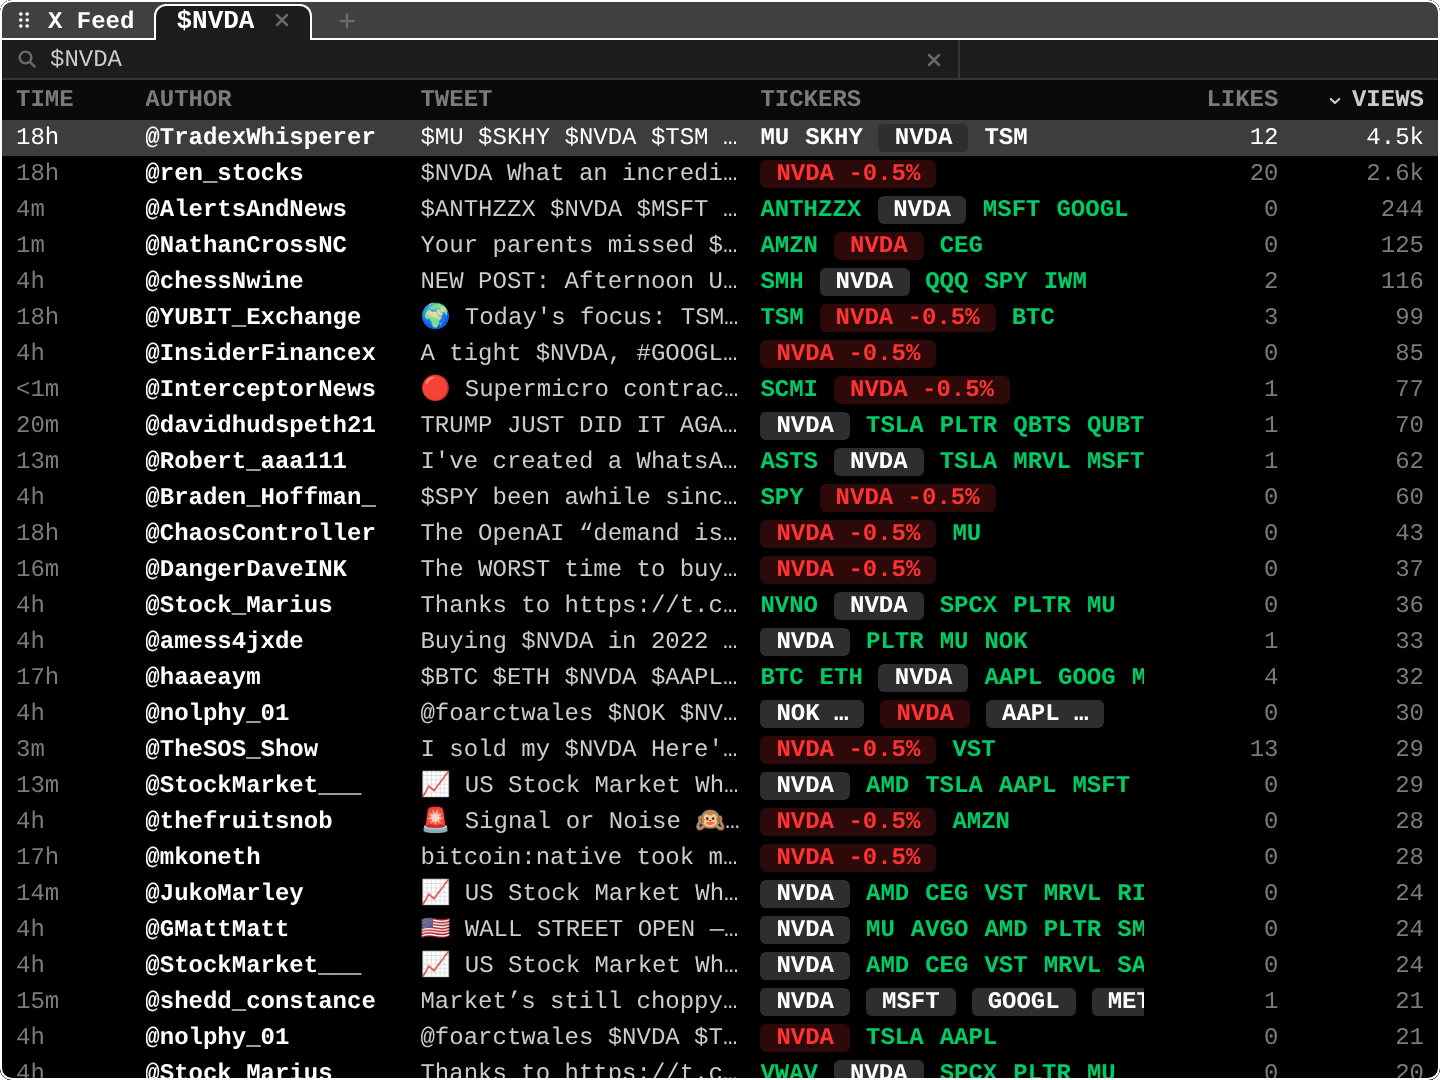
Task: Open the @TheSOS_Show tweet row
Action: click(720, 749)
